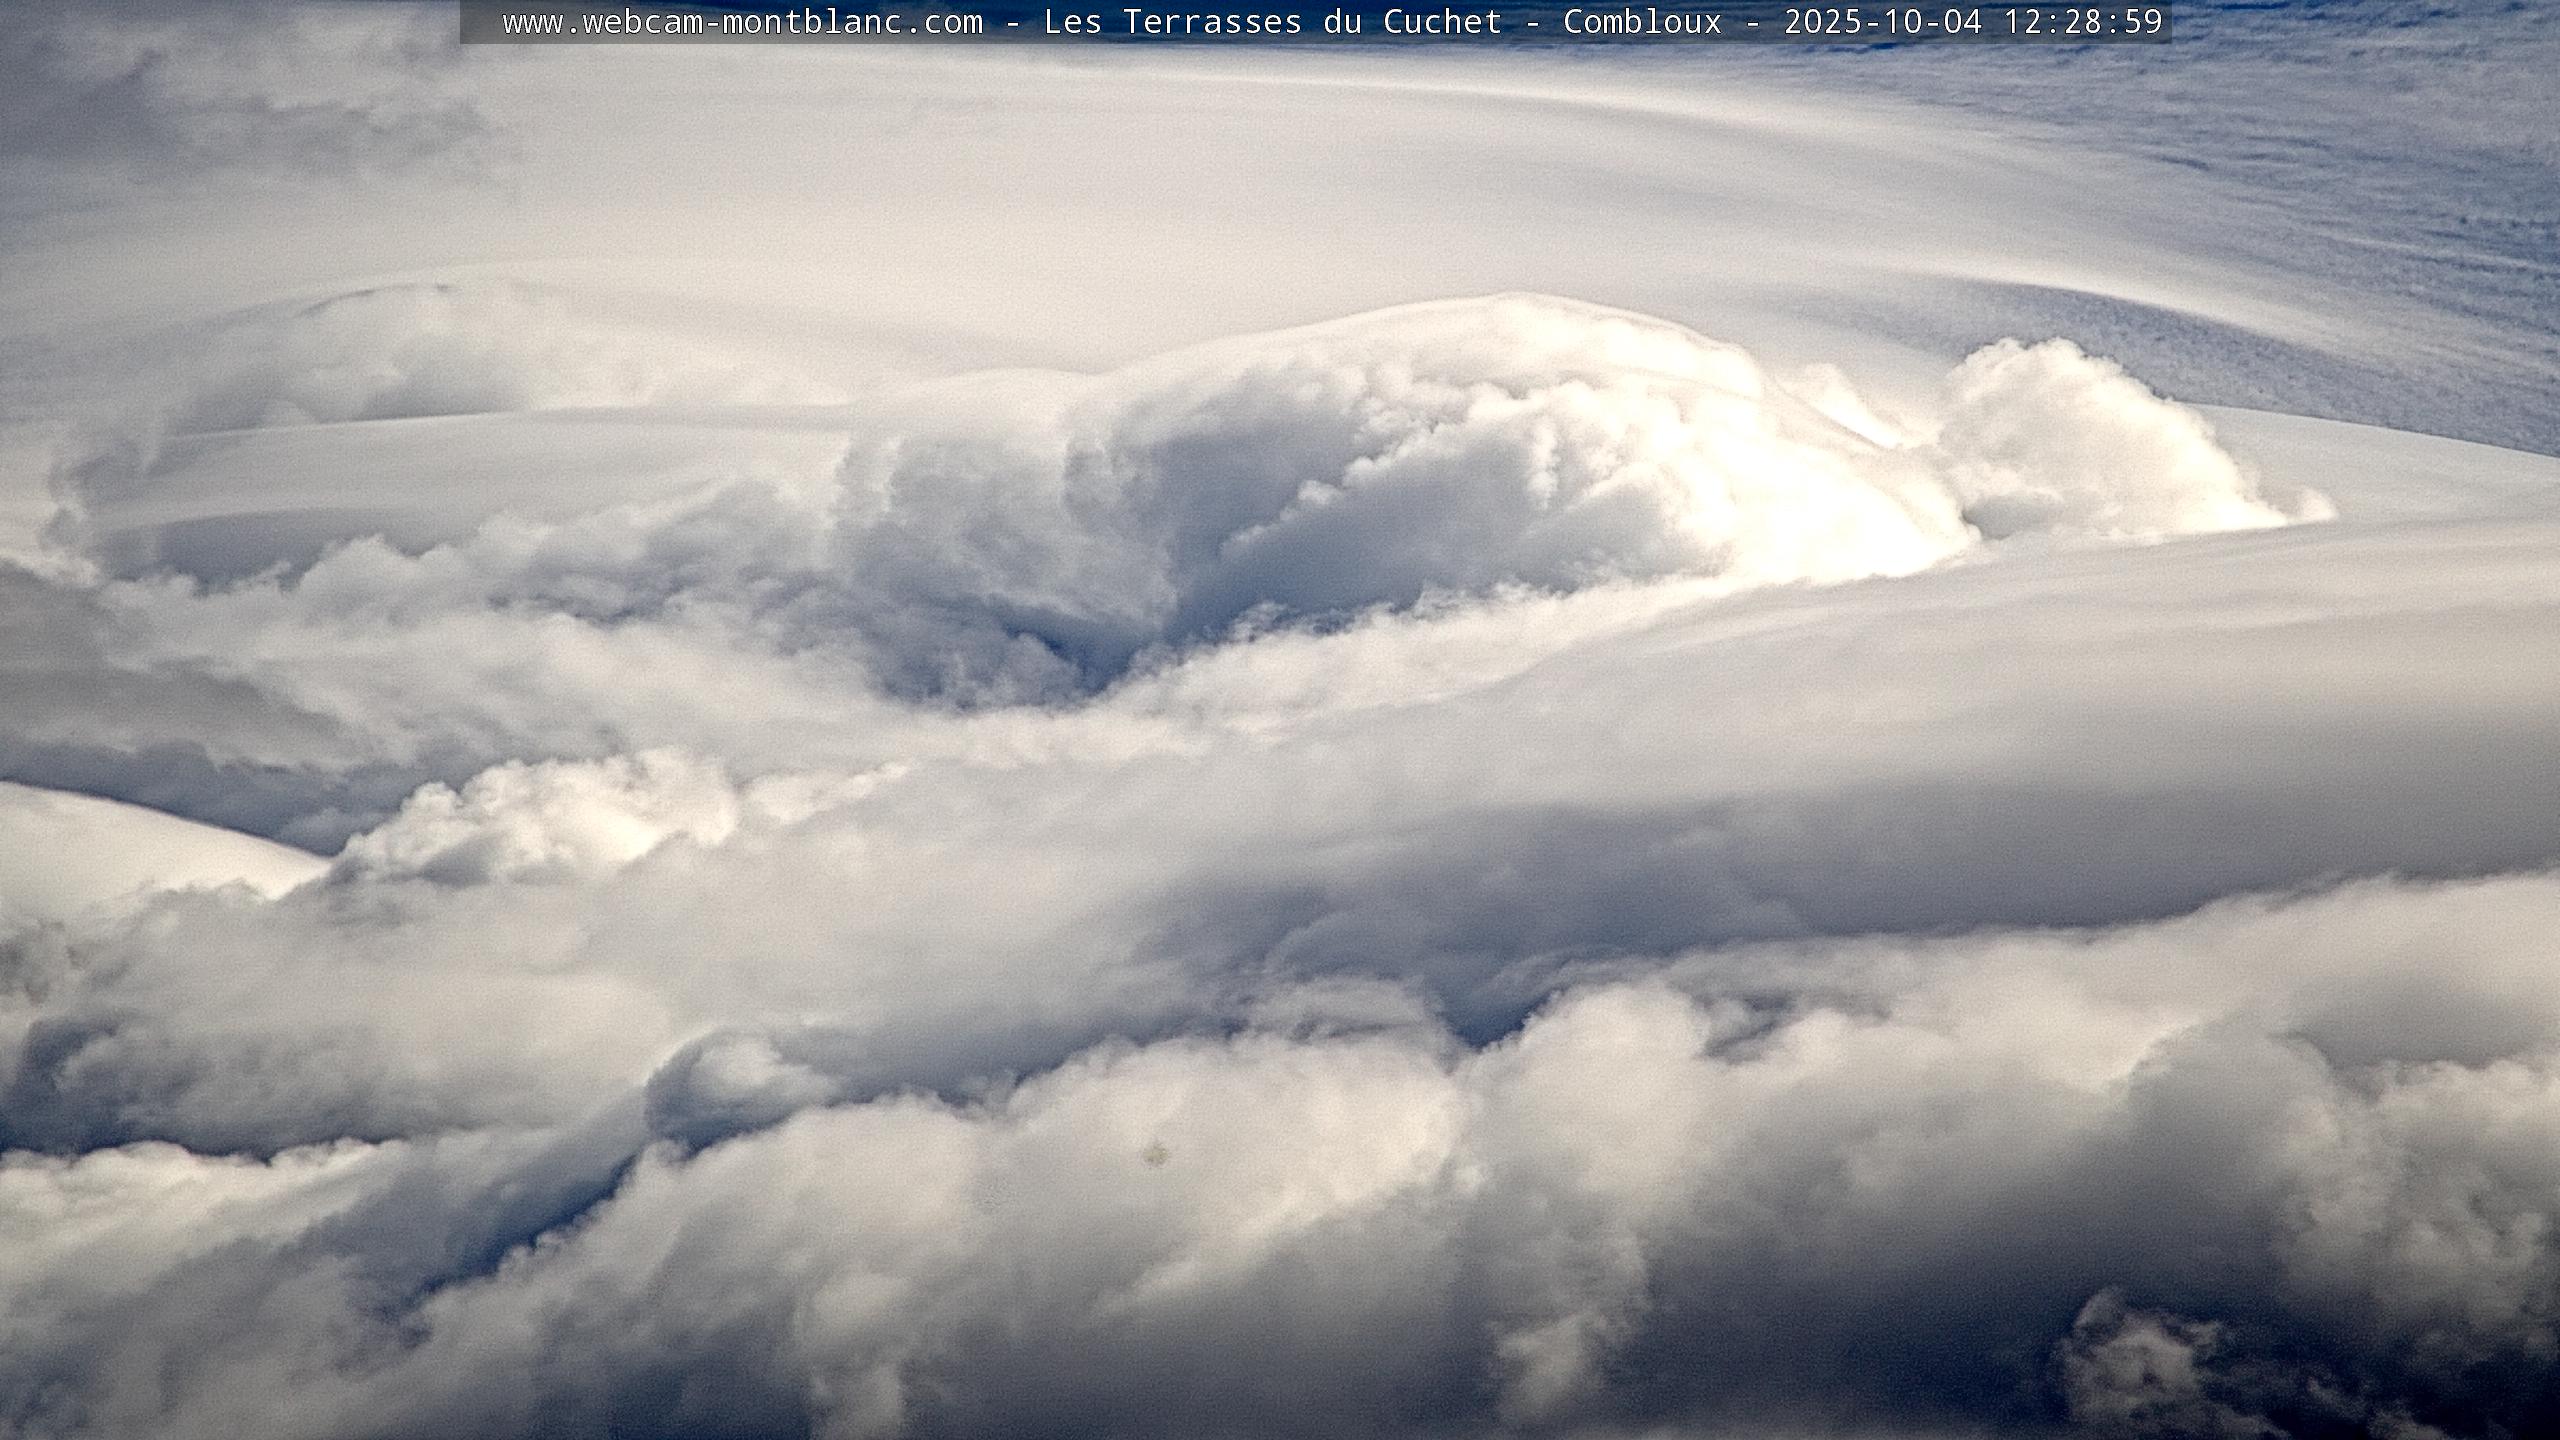Click the 2025-10-04 date in overlay
This screenshot has height=1440, width=2560.
click(x=1883, y=22)
